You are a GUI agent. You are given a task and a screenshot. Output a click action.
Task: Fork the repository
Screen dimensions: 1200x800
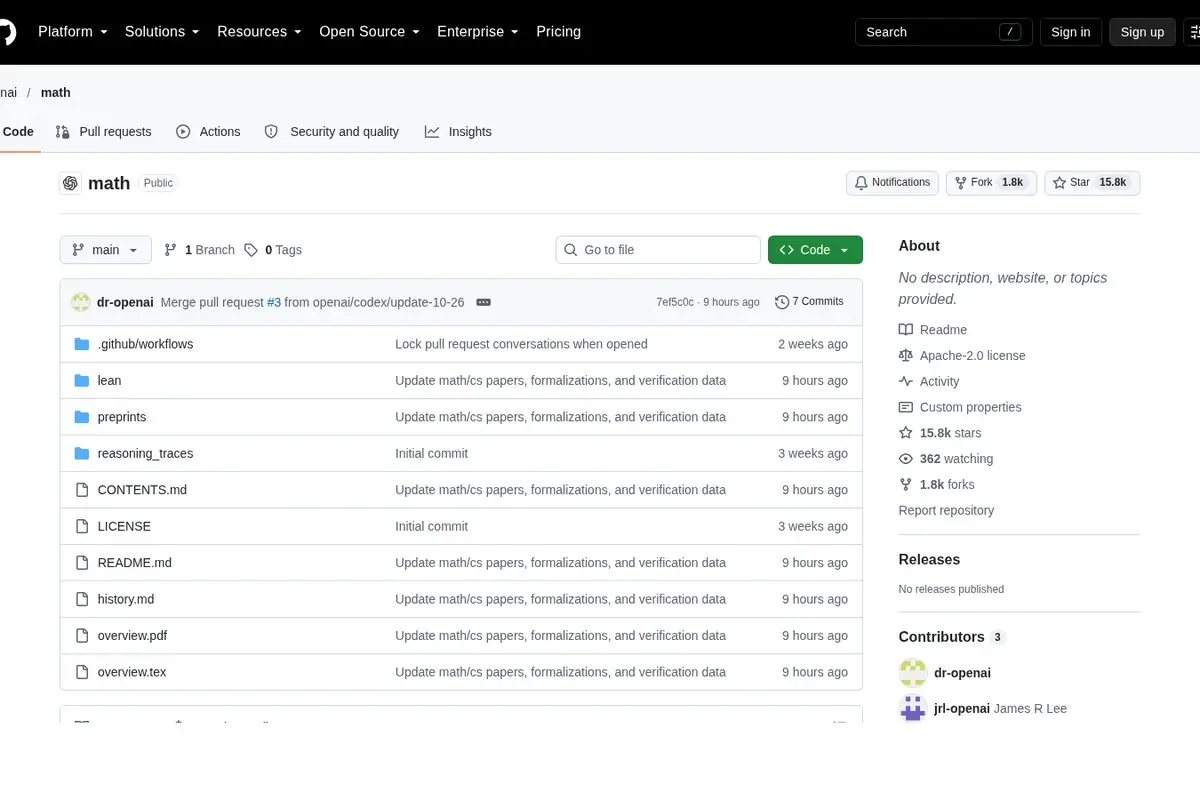991,183
